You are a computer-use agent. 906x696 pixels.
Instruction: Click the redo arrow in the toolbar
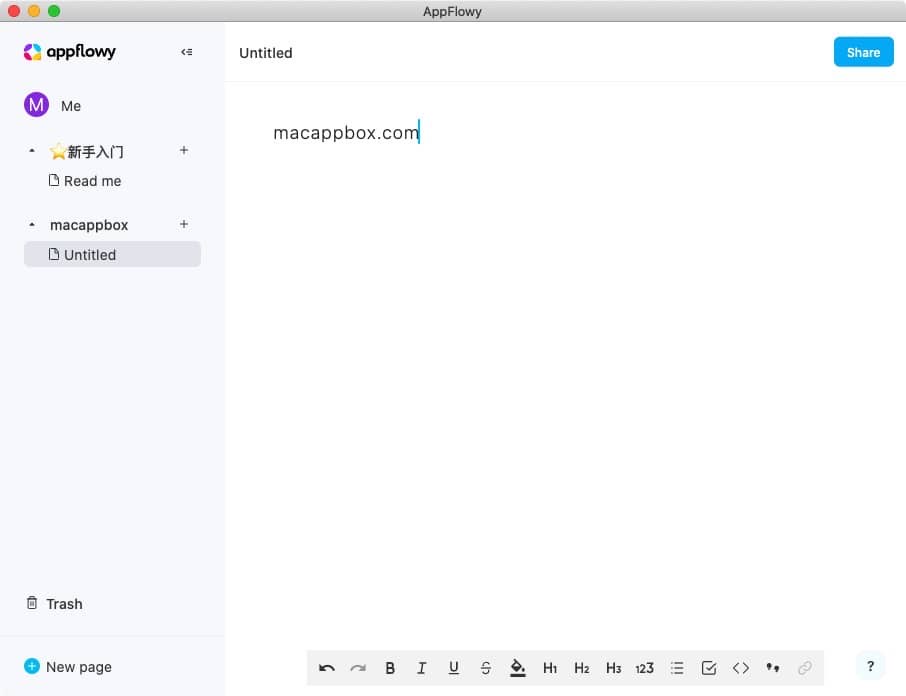tap(358, 668)
